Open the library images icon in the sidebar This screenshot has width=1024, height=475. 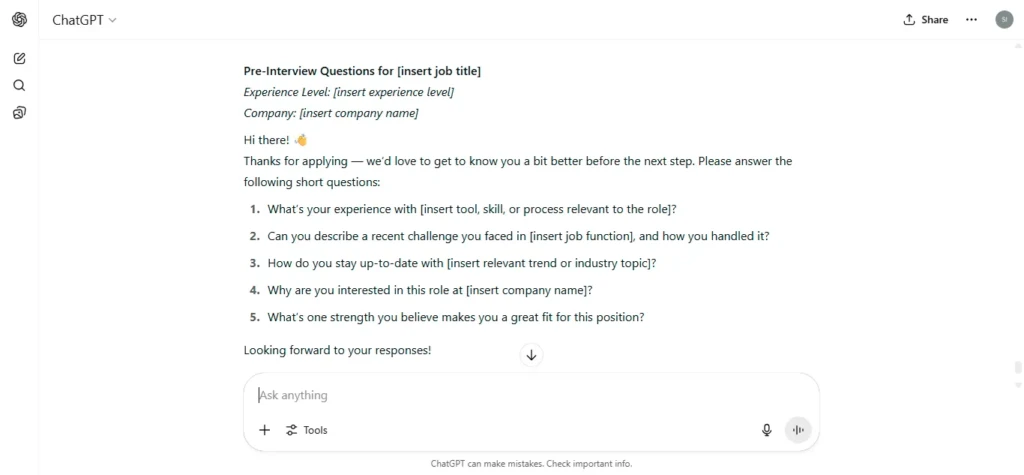20,113
